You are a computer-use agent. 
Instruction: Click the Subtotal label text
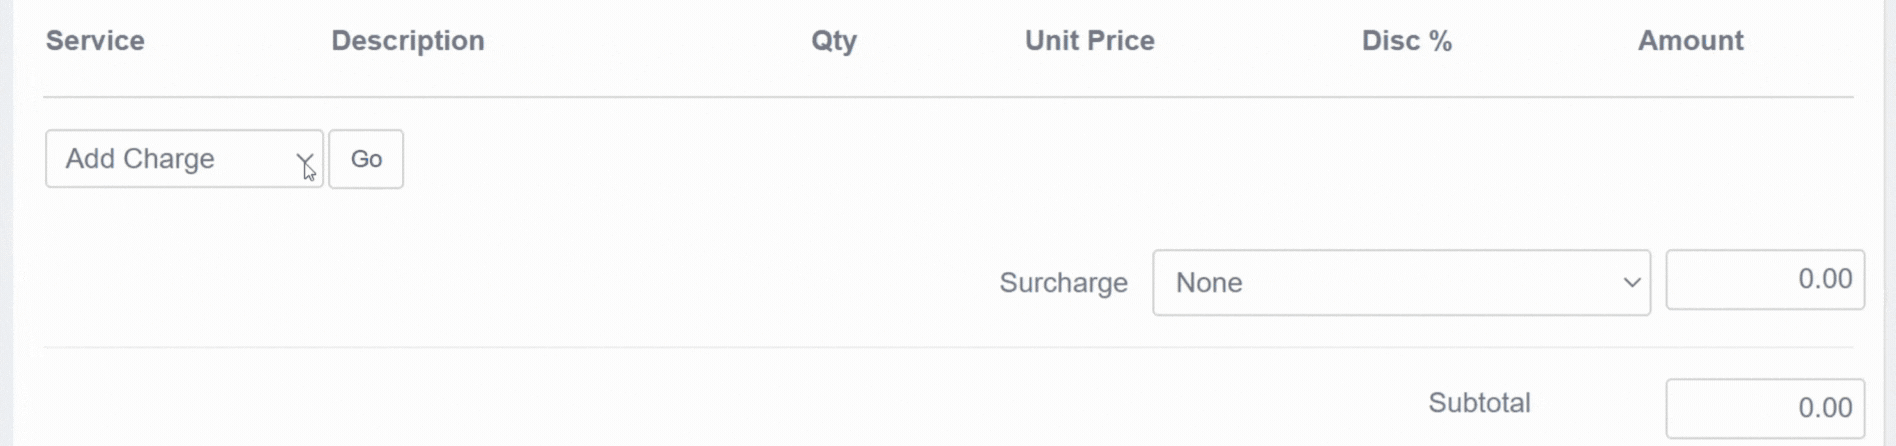click(1479, 403)
